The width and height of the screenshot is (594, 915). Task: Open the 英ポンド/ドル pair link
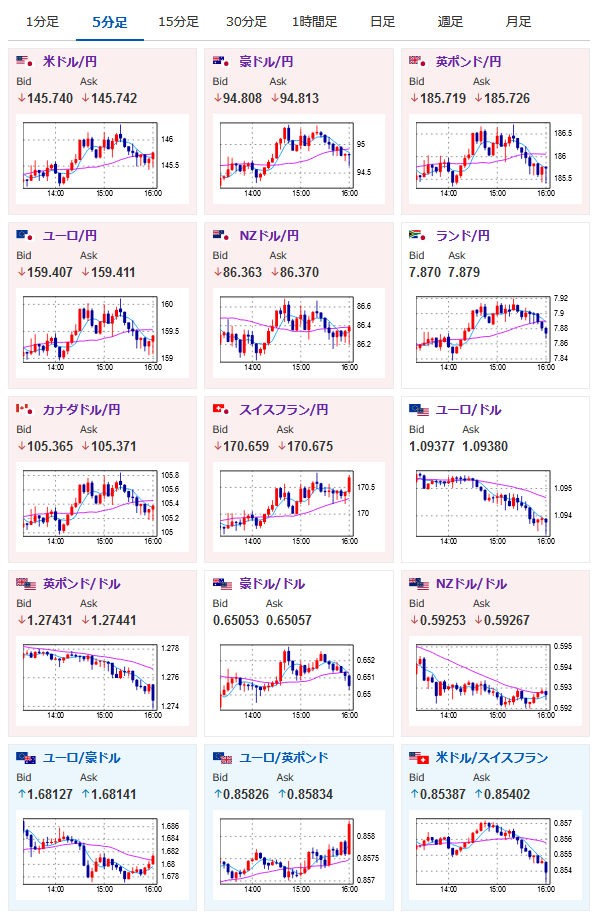pyautogui.click(x=81, y=584)
